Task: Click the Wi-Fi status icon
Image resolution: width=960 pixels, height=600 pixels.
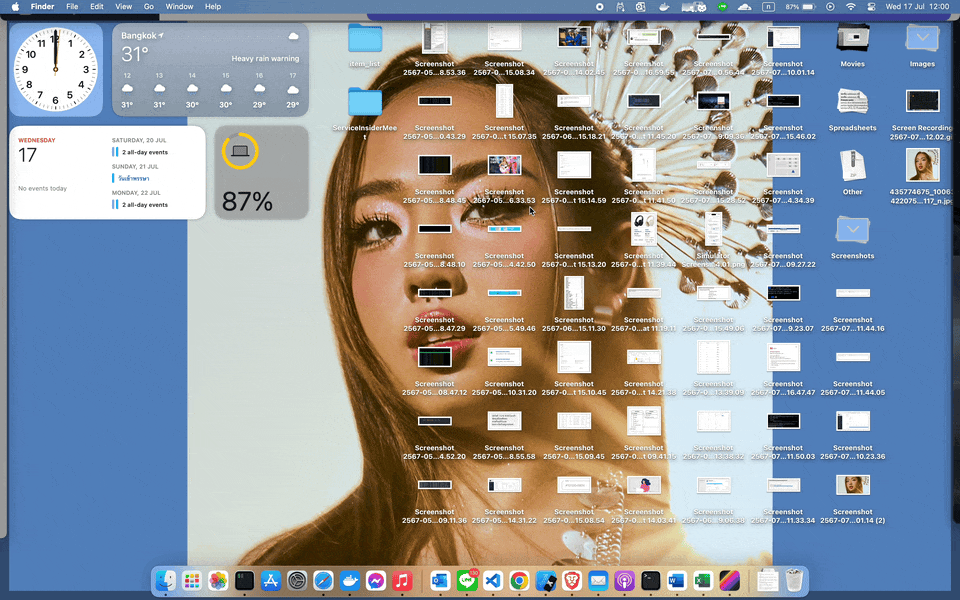Action: click(851, 7)
